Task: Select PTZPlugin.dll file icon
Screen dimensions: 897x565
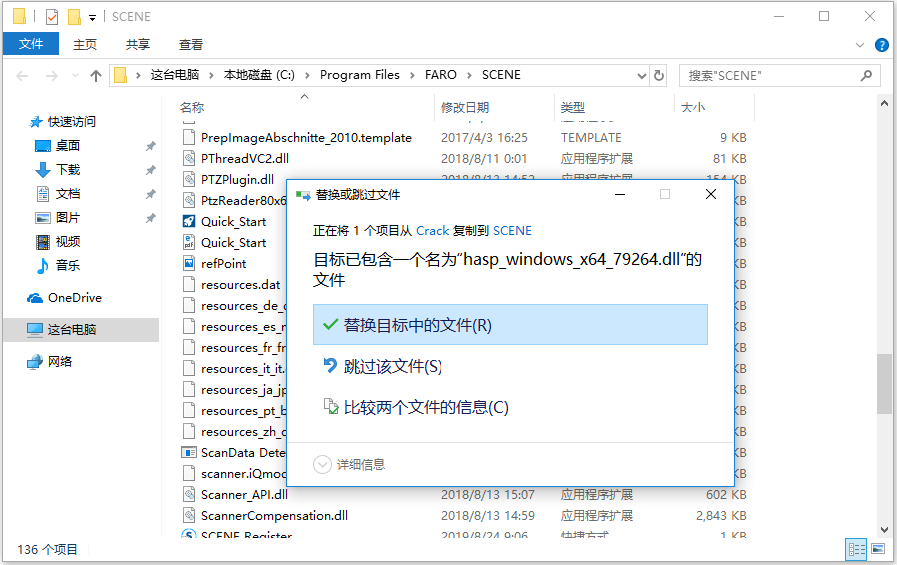Action: click(x=189, y=180)
